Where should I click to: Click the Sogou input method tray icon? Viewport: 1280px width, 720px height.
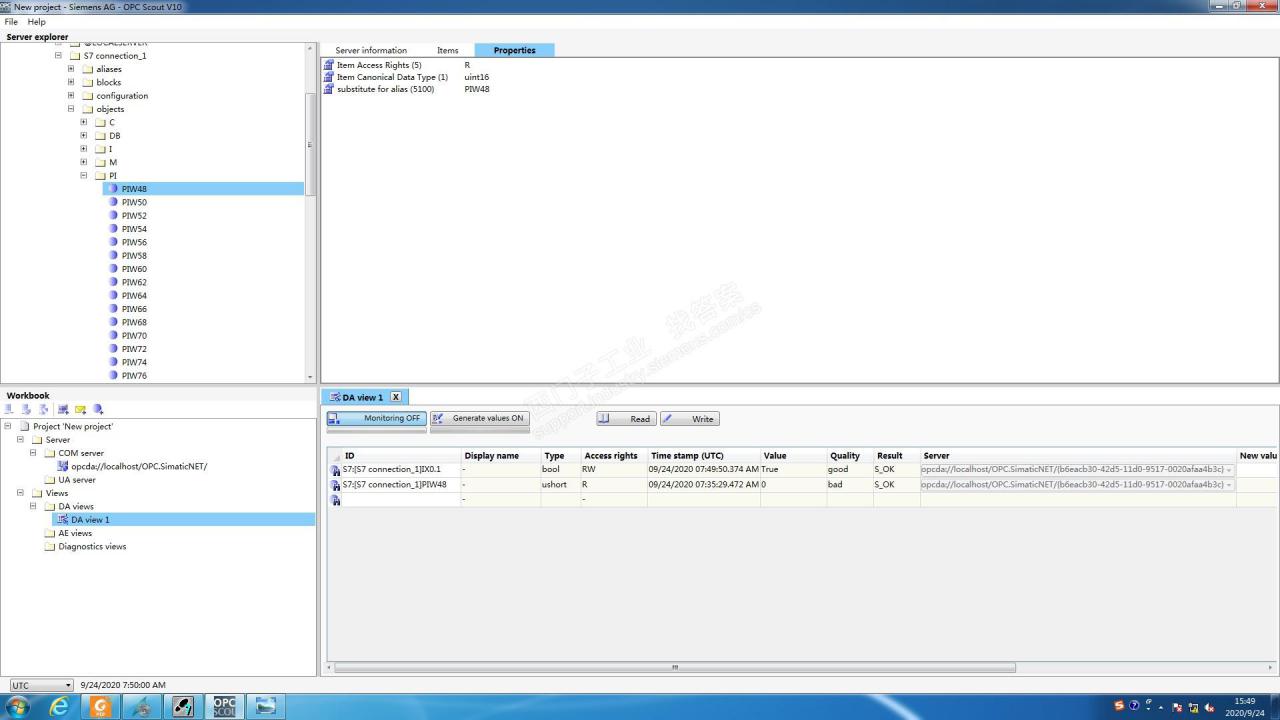click(1119, 706)
